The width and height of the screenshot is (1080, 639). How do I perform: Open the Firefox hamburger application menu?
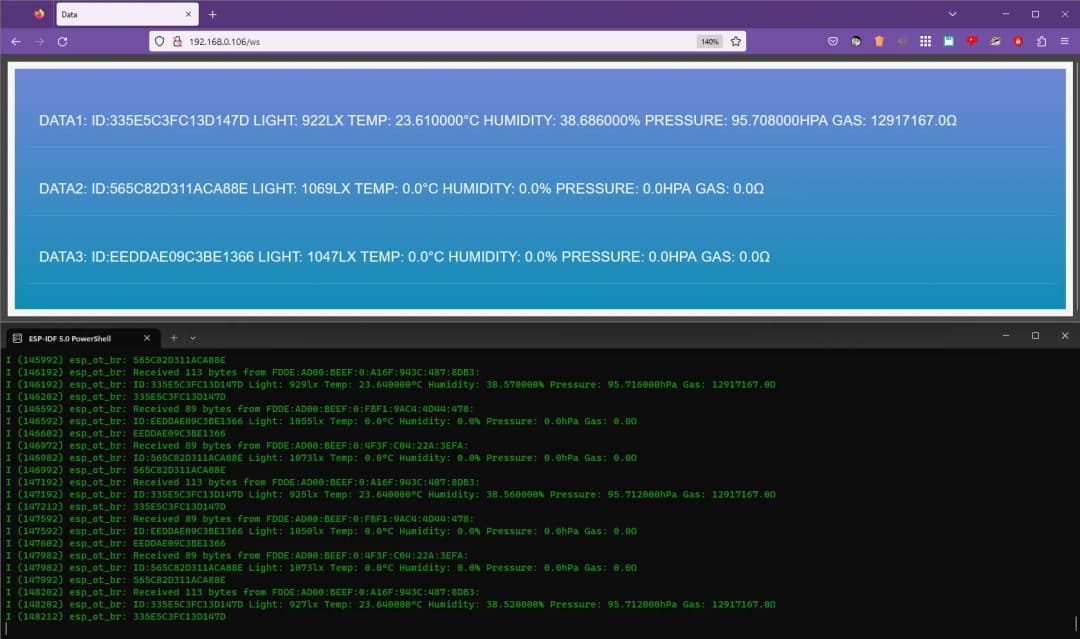(x=1064, y=41)
